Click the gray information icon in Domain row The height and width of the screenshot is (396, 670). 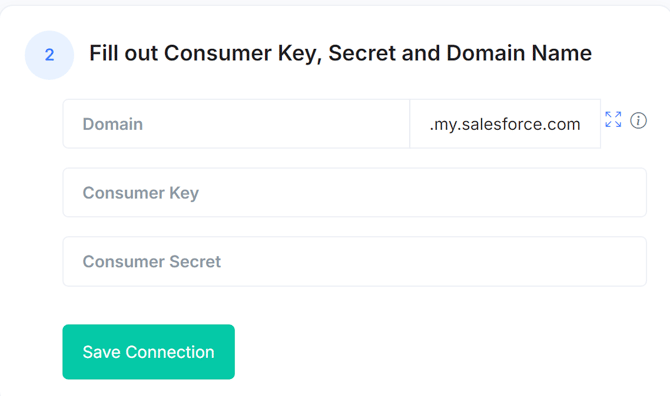pyautogui.click(x=638, y=120)
